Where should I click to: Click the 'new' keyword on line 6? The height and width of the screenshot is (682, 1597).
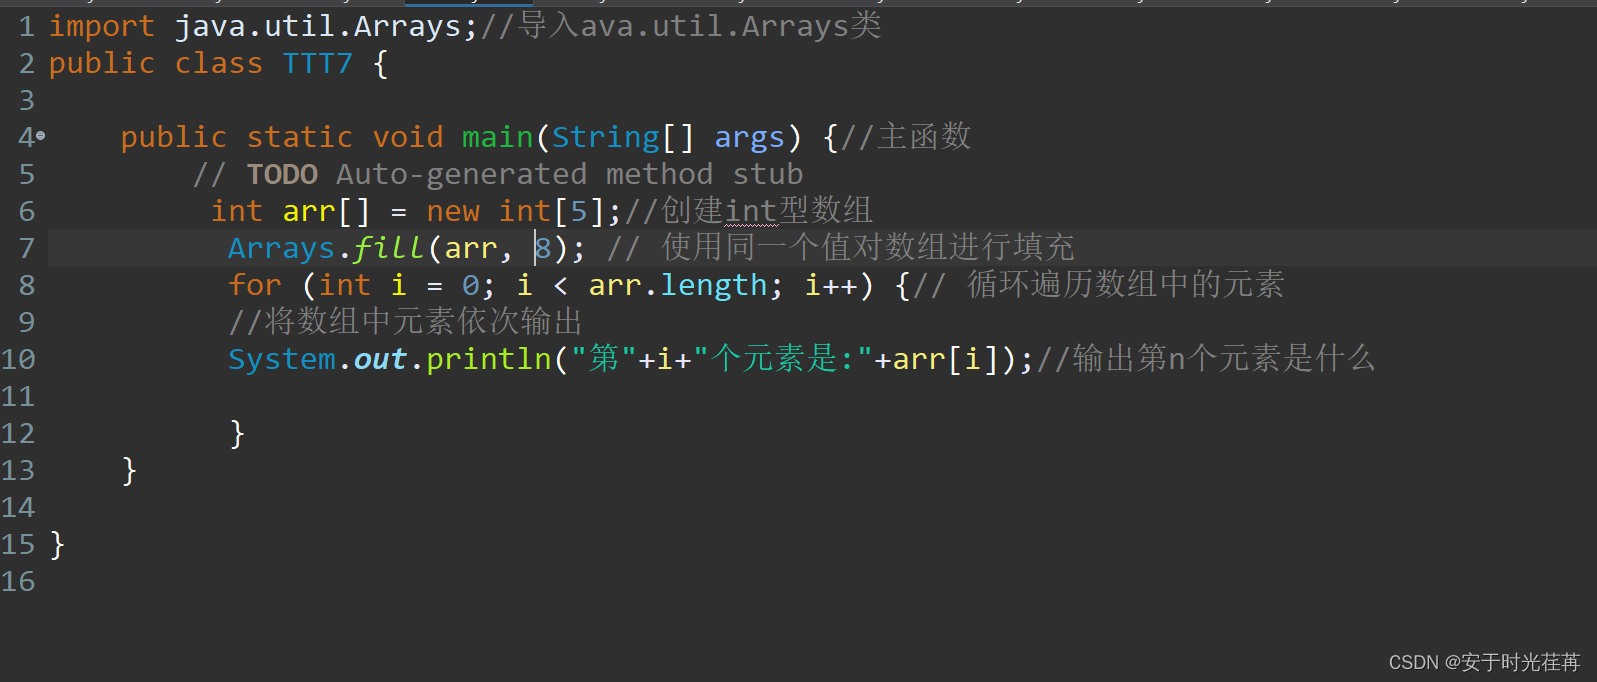tap(453, 211)
